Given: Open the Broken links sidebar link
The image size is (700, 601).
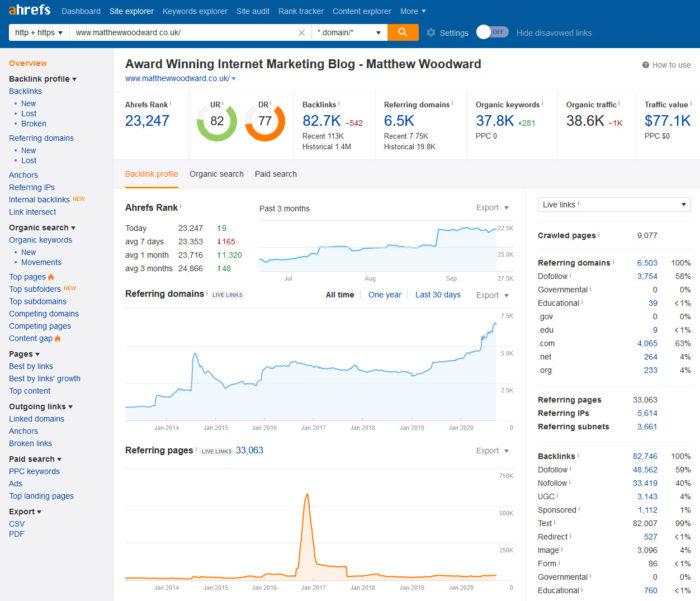Looking at the screenshot, I should [x=29, y=443].
